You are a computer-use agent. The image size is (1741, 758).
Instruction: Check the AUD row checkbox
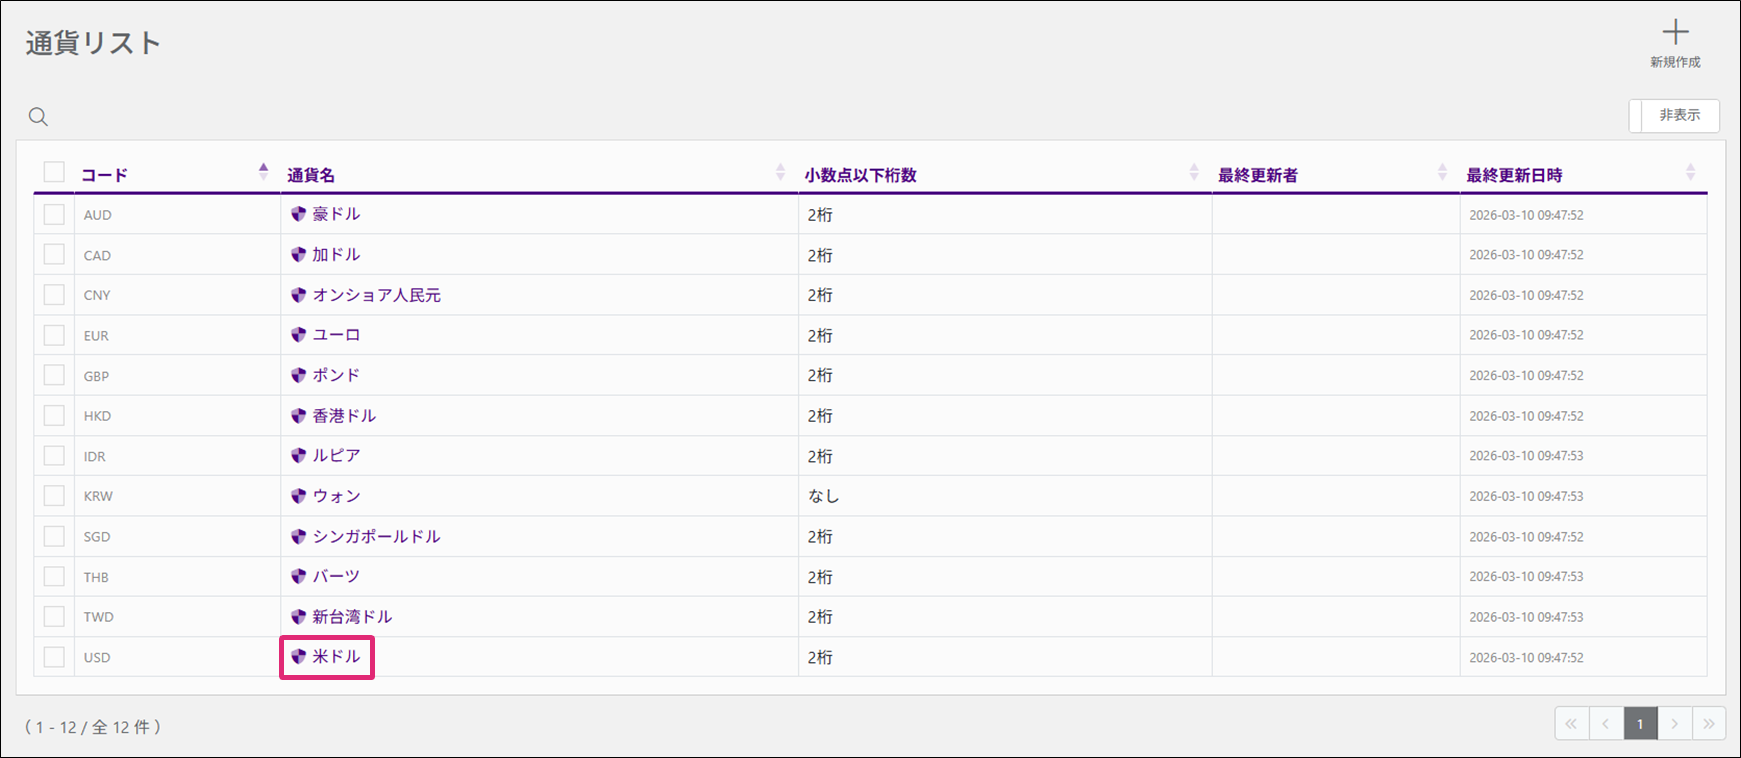tap(54, 215)
